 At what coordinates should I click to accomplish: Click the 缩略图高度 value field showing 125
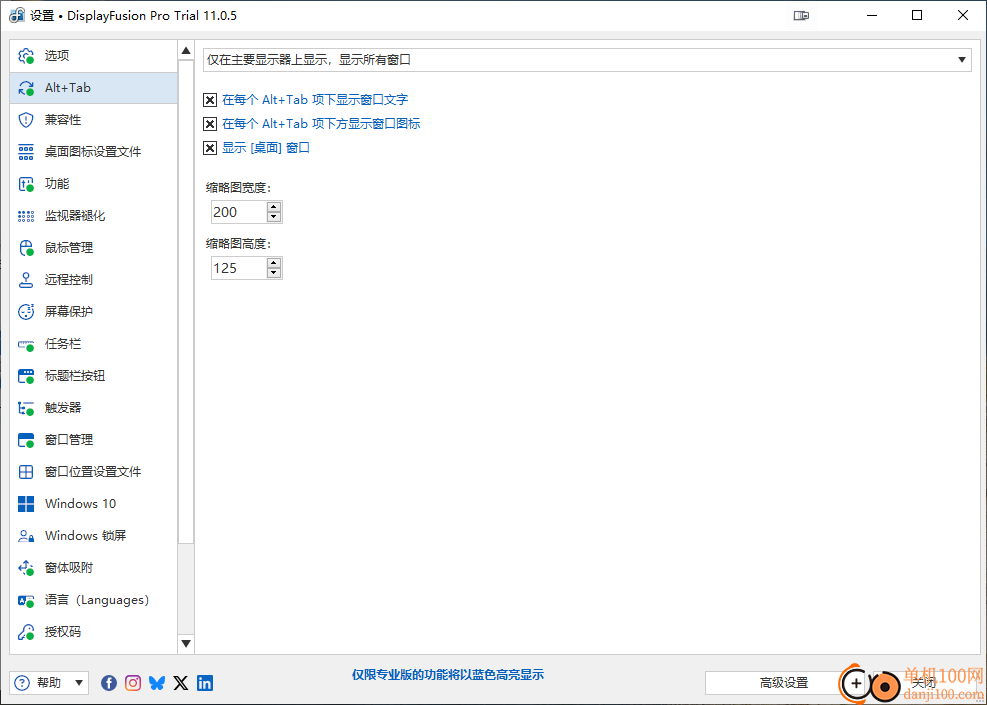pyautogui.click(x=239, y=268)
